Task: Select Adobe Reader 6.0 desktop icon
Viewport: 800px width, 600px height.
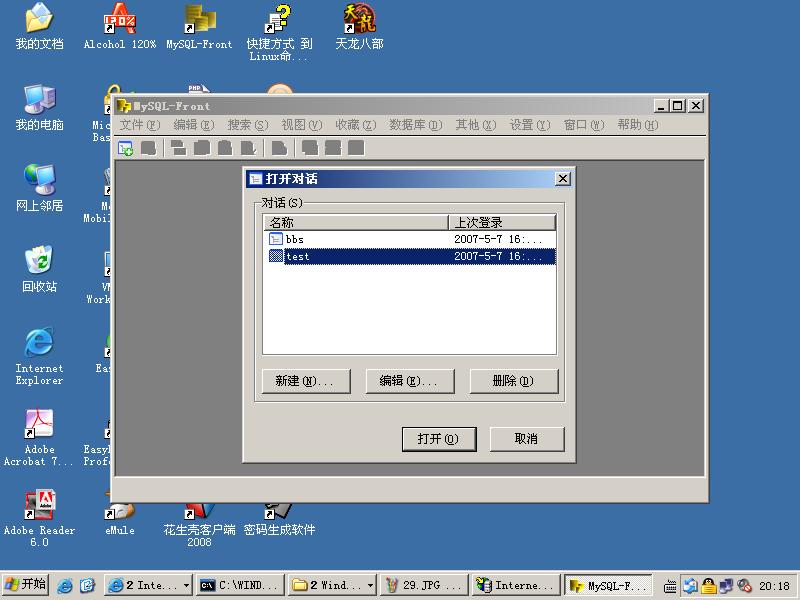Action: click(39, 519)
